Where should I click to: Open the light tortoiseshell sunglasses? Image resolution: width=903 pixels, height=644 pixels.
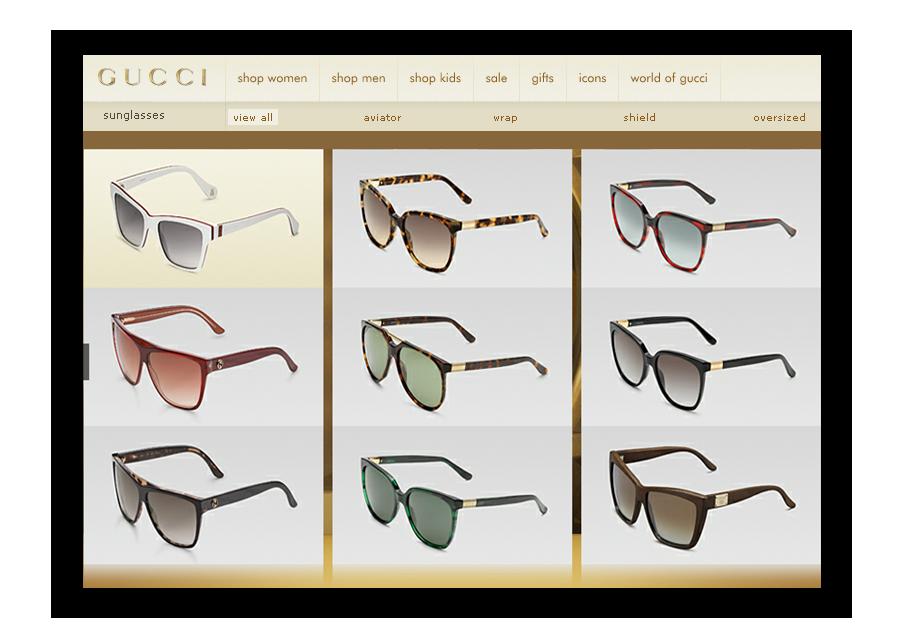452,218
